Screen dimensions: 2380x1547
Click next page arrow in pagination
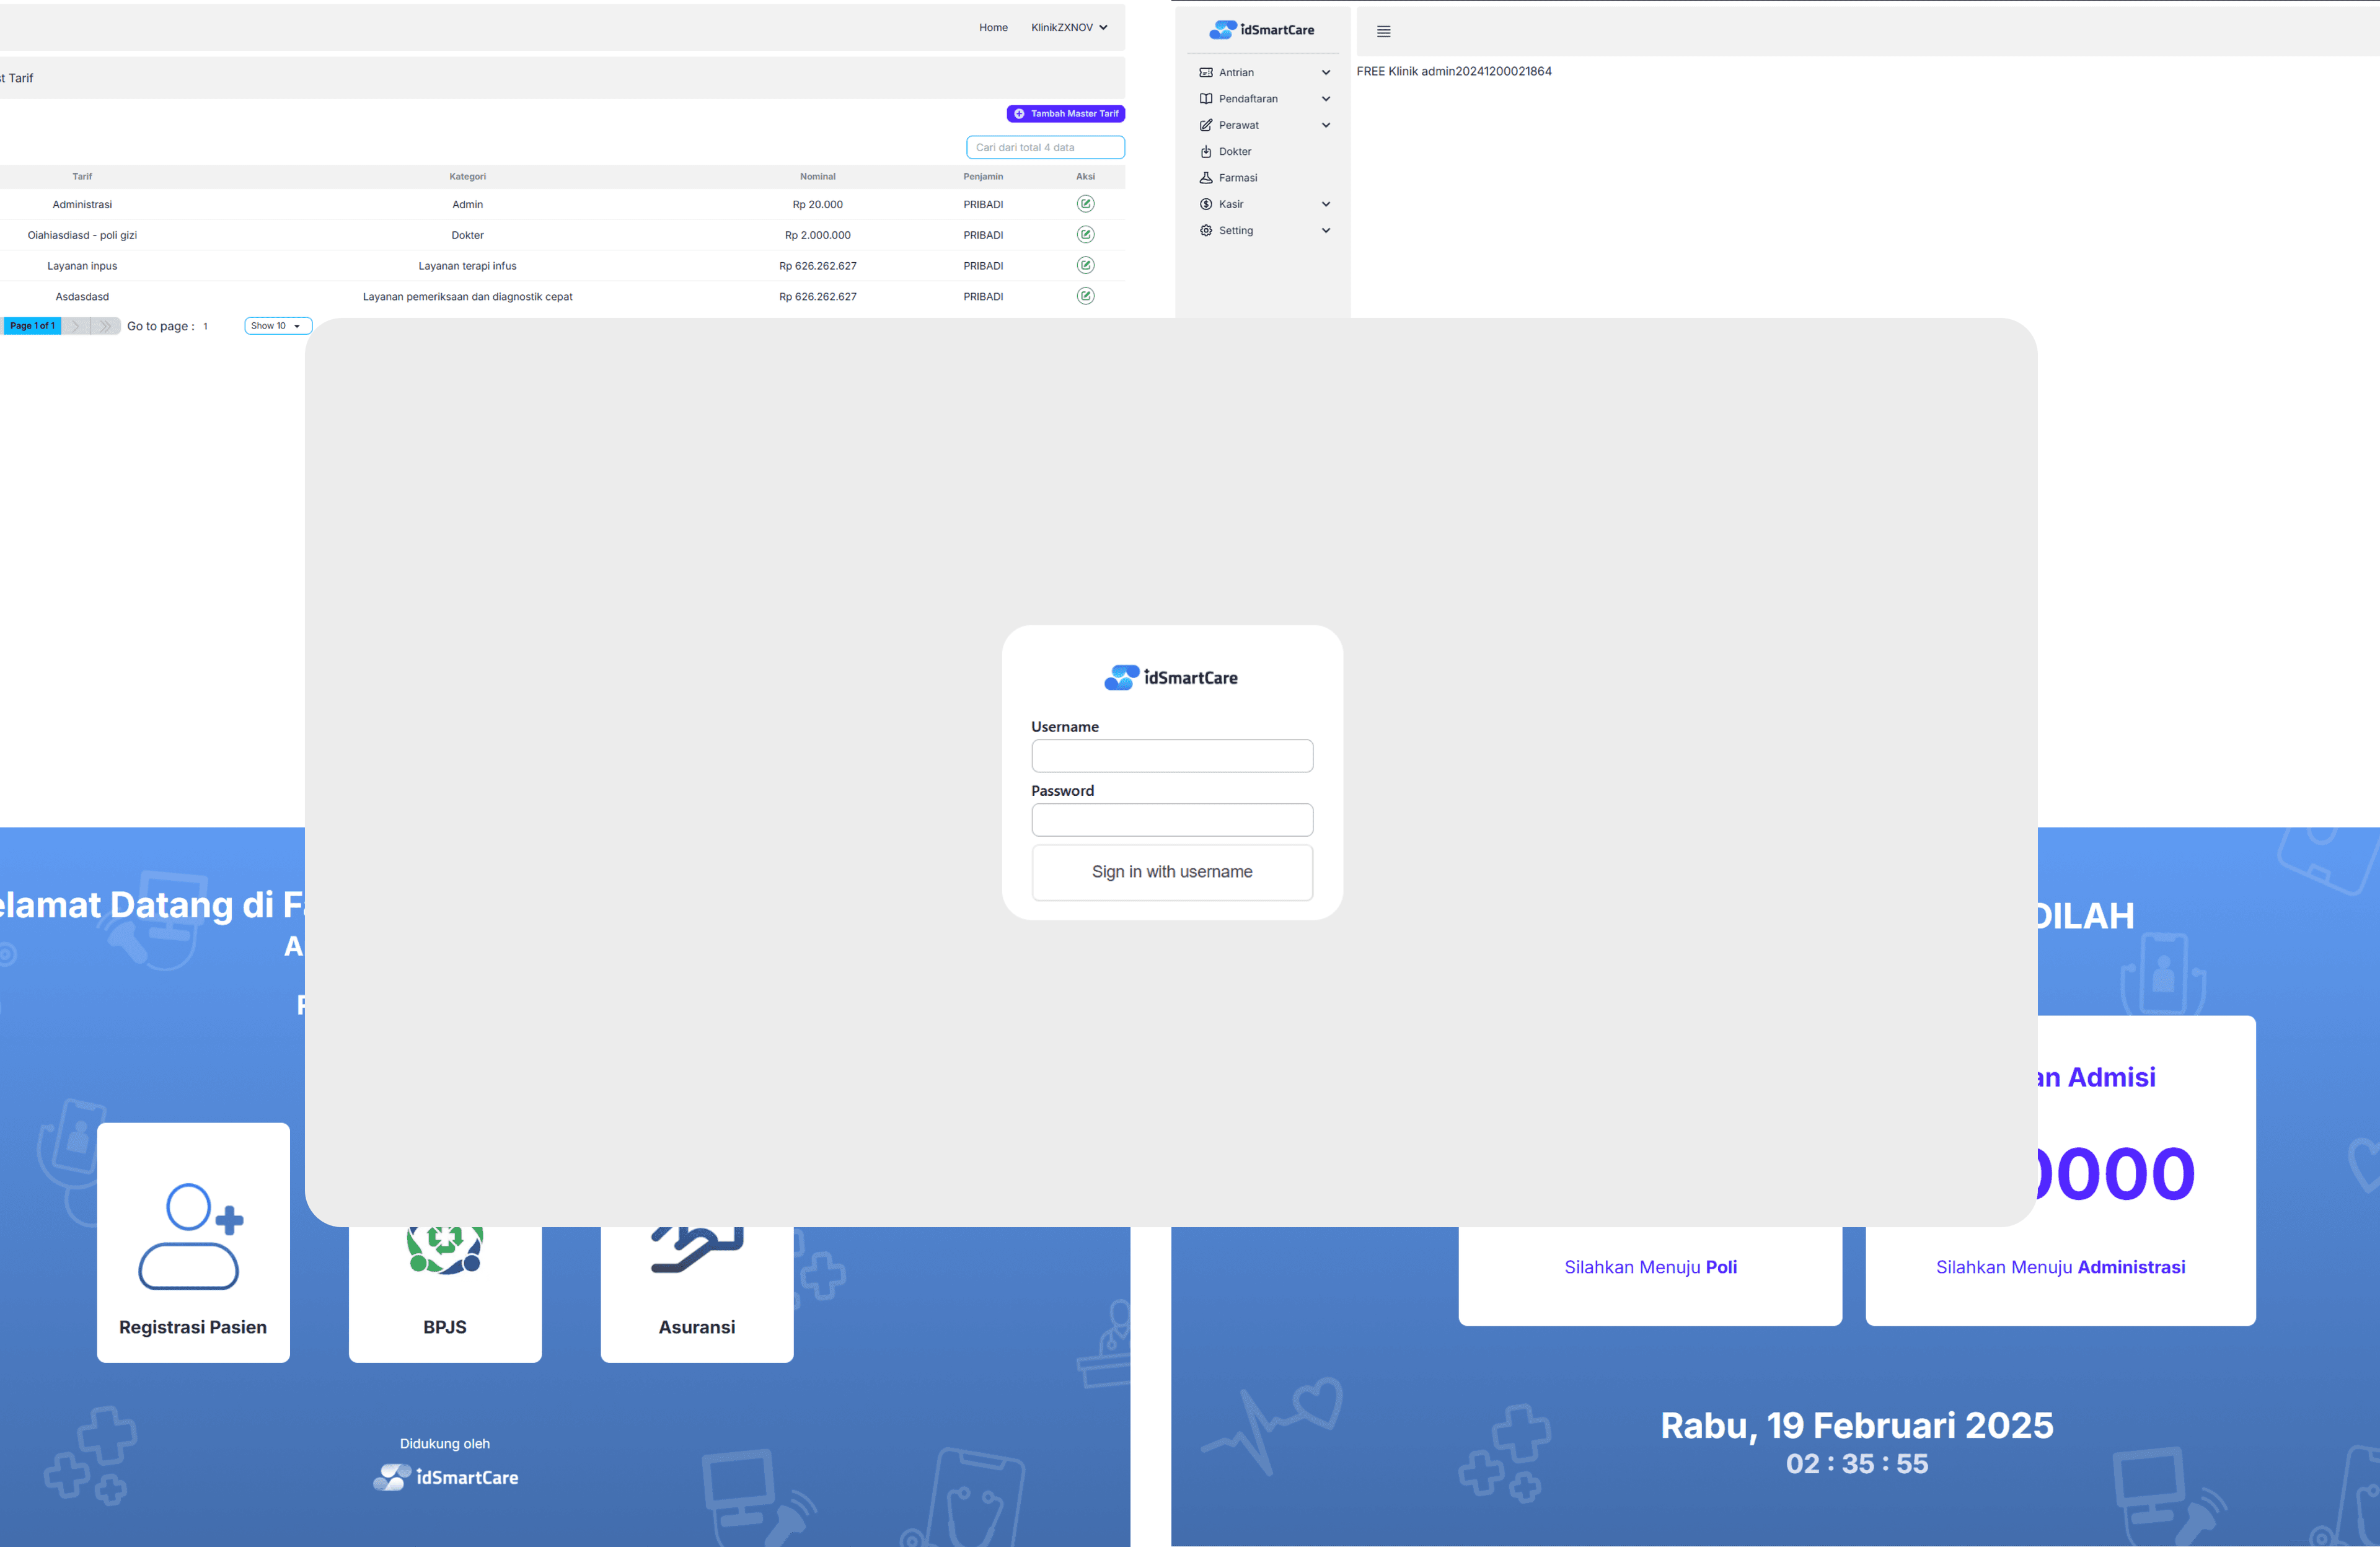point(76,326)
